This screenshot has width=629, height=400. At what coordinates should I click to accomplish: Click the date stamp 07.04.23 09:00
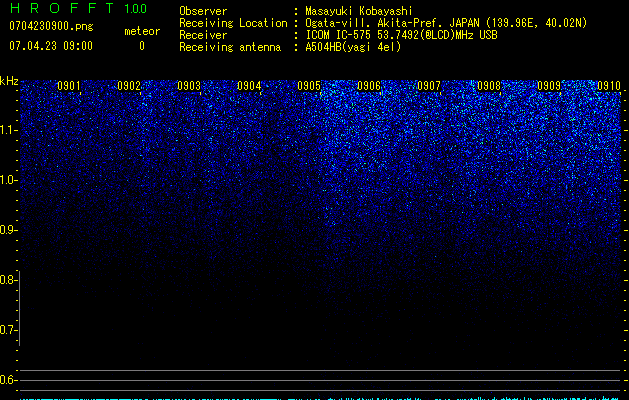point(51,46)
